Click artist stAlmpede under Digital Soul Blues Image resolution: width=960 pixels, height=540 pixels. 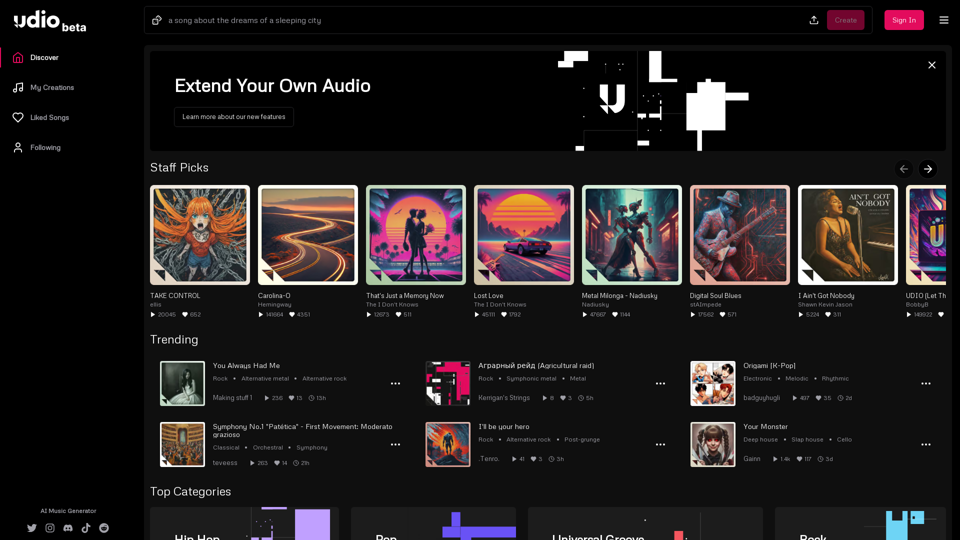pos(705,305)
